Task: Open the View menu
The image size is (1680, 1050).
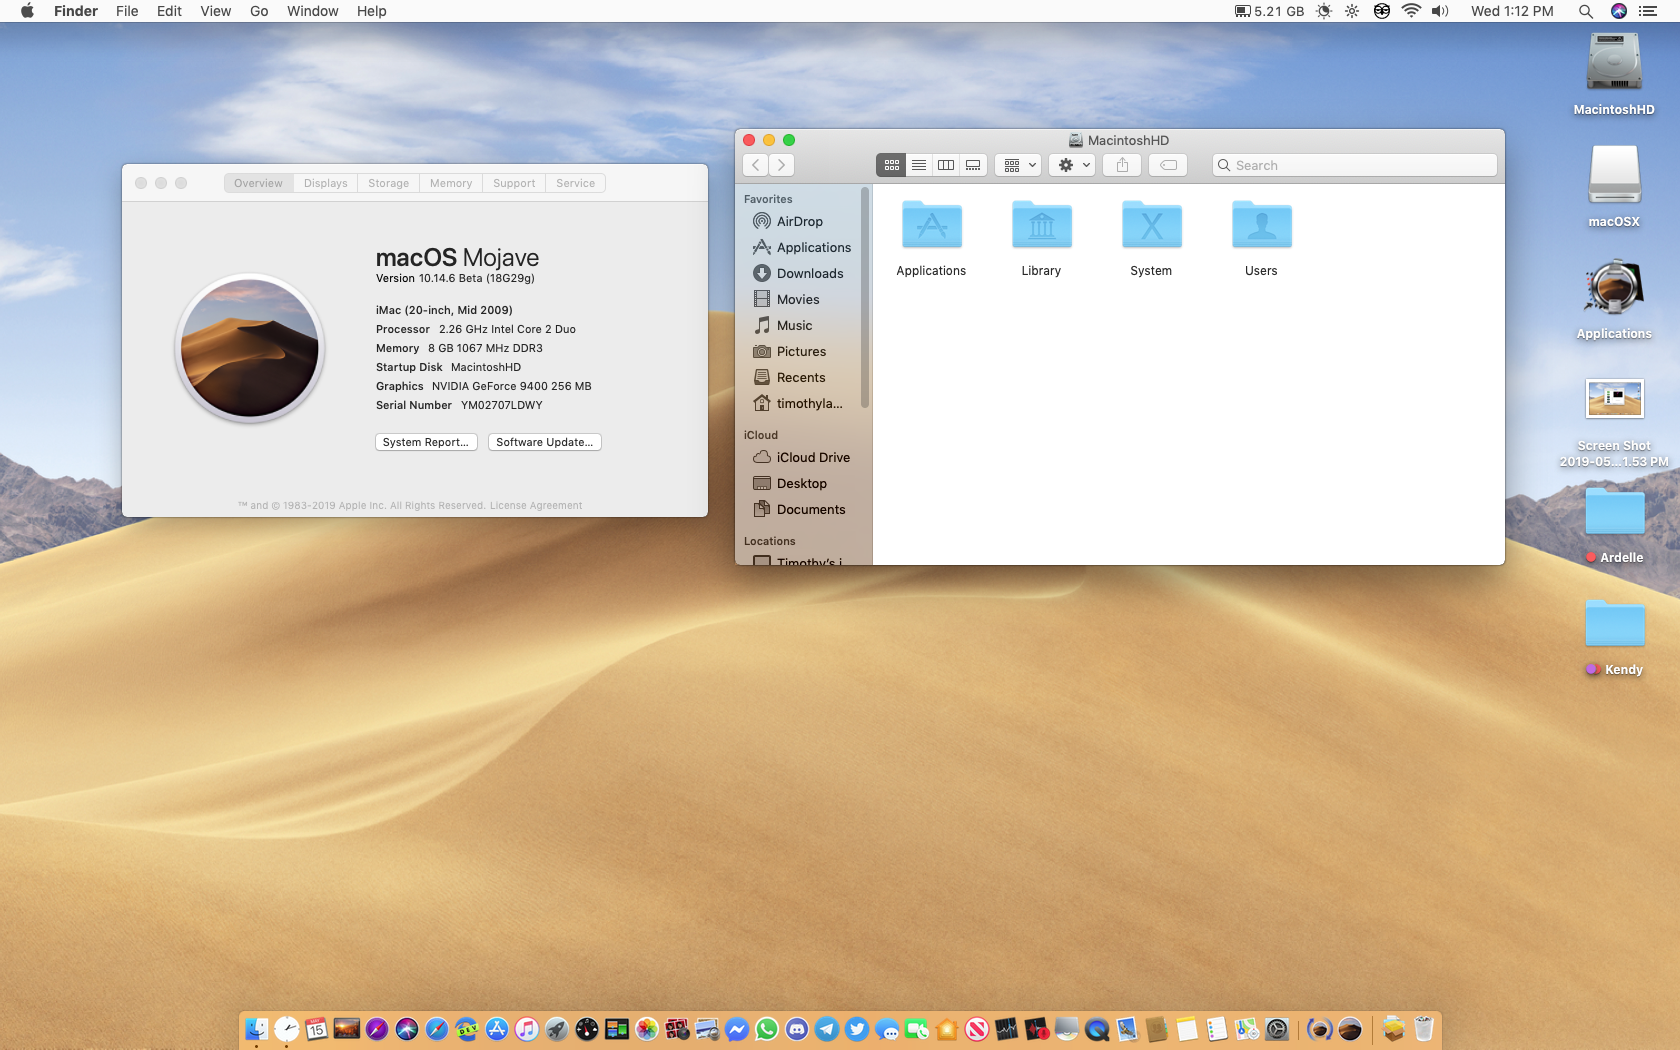Action: pos(215,11)
